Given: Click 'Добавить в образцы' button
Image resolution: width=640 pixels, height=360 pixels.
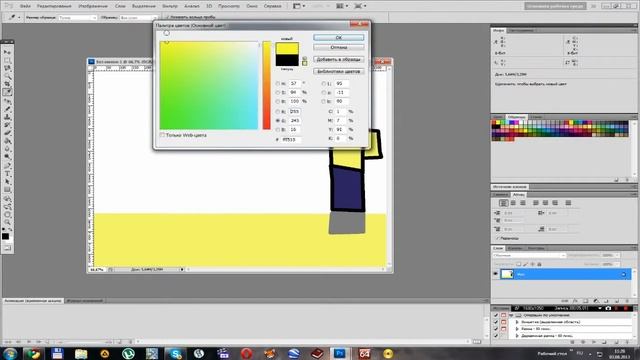Looking at the screenshot, I should coord(338,60).
